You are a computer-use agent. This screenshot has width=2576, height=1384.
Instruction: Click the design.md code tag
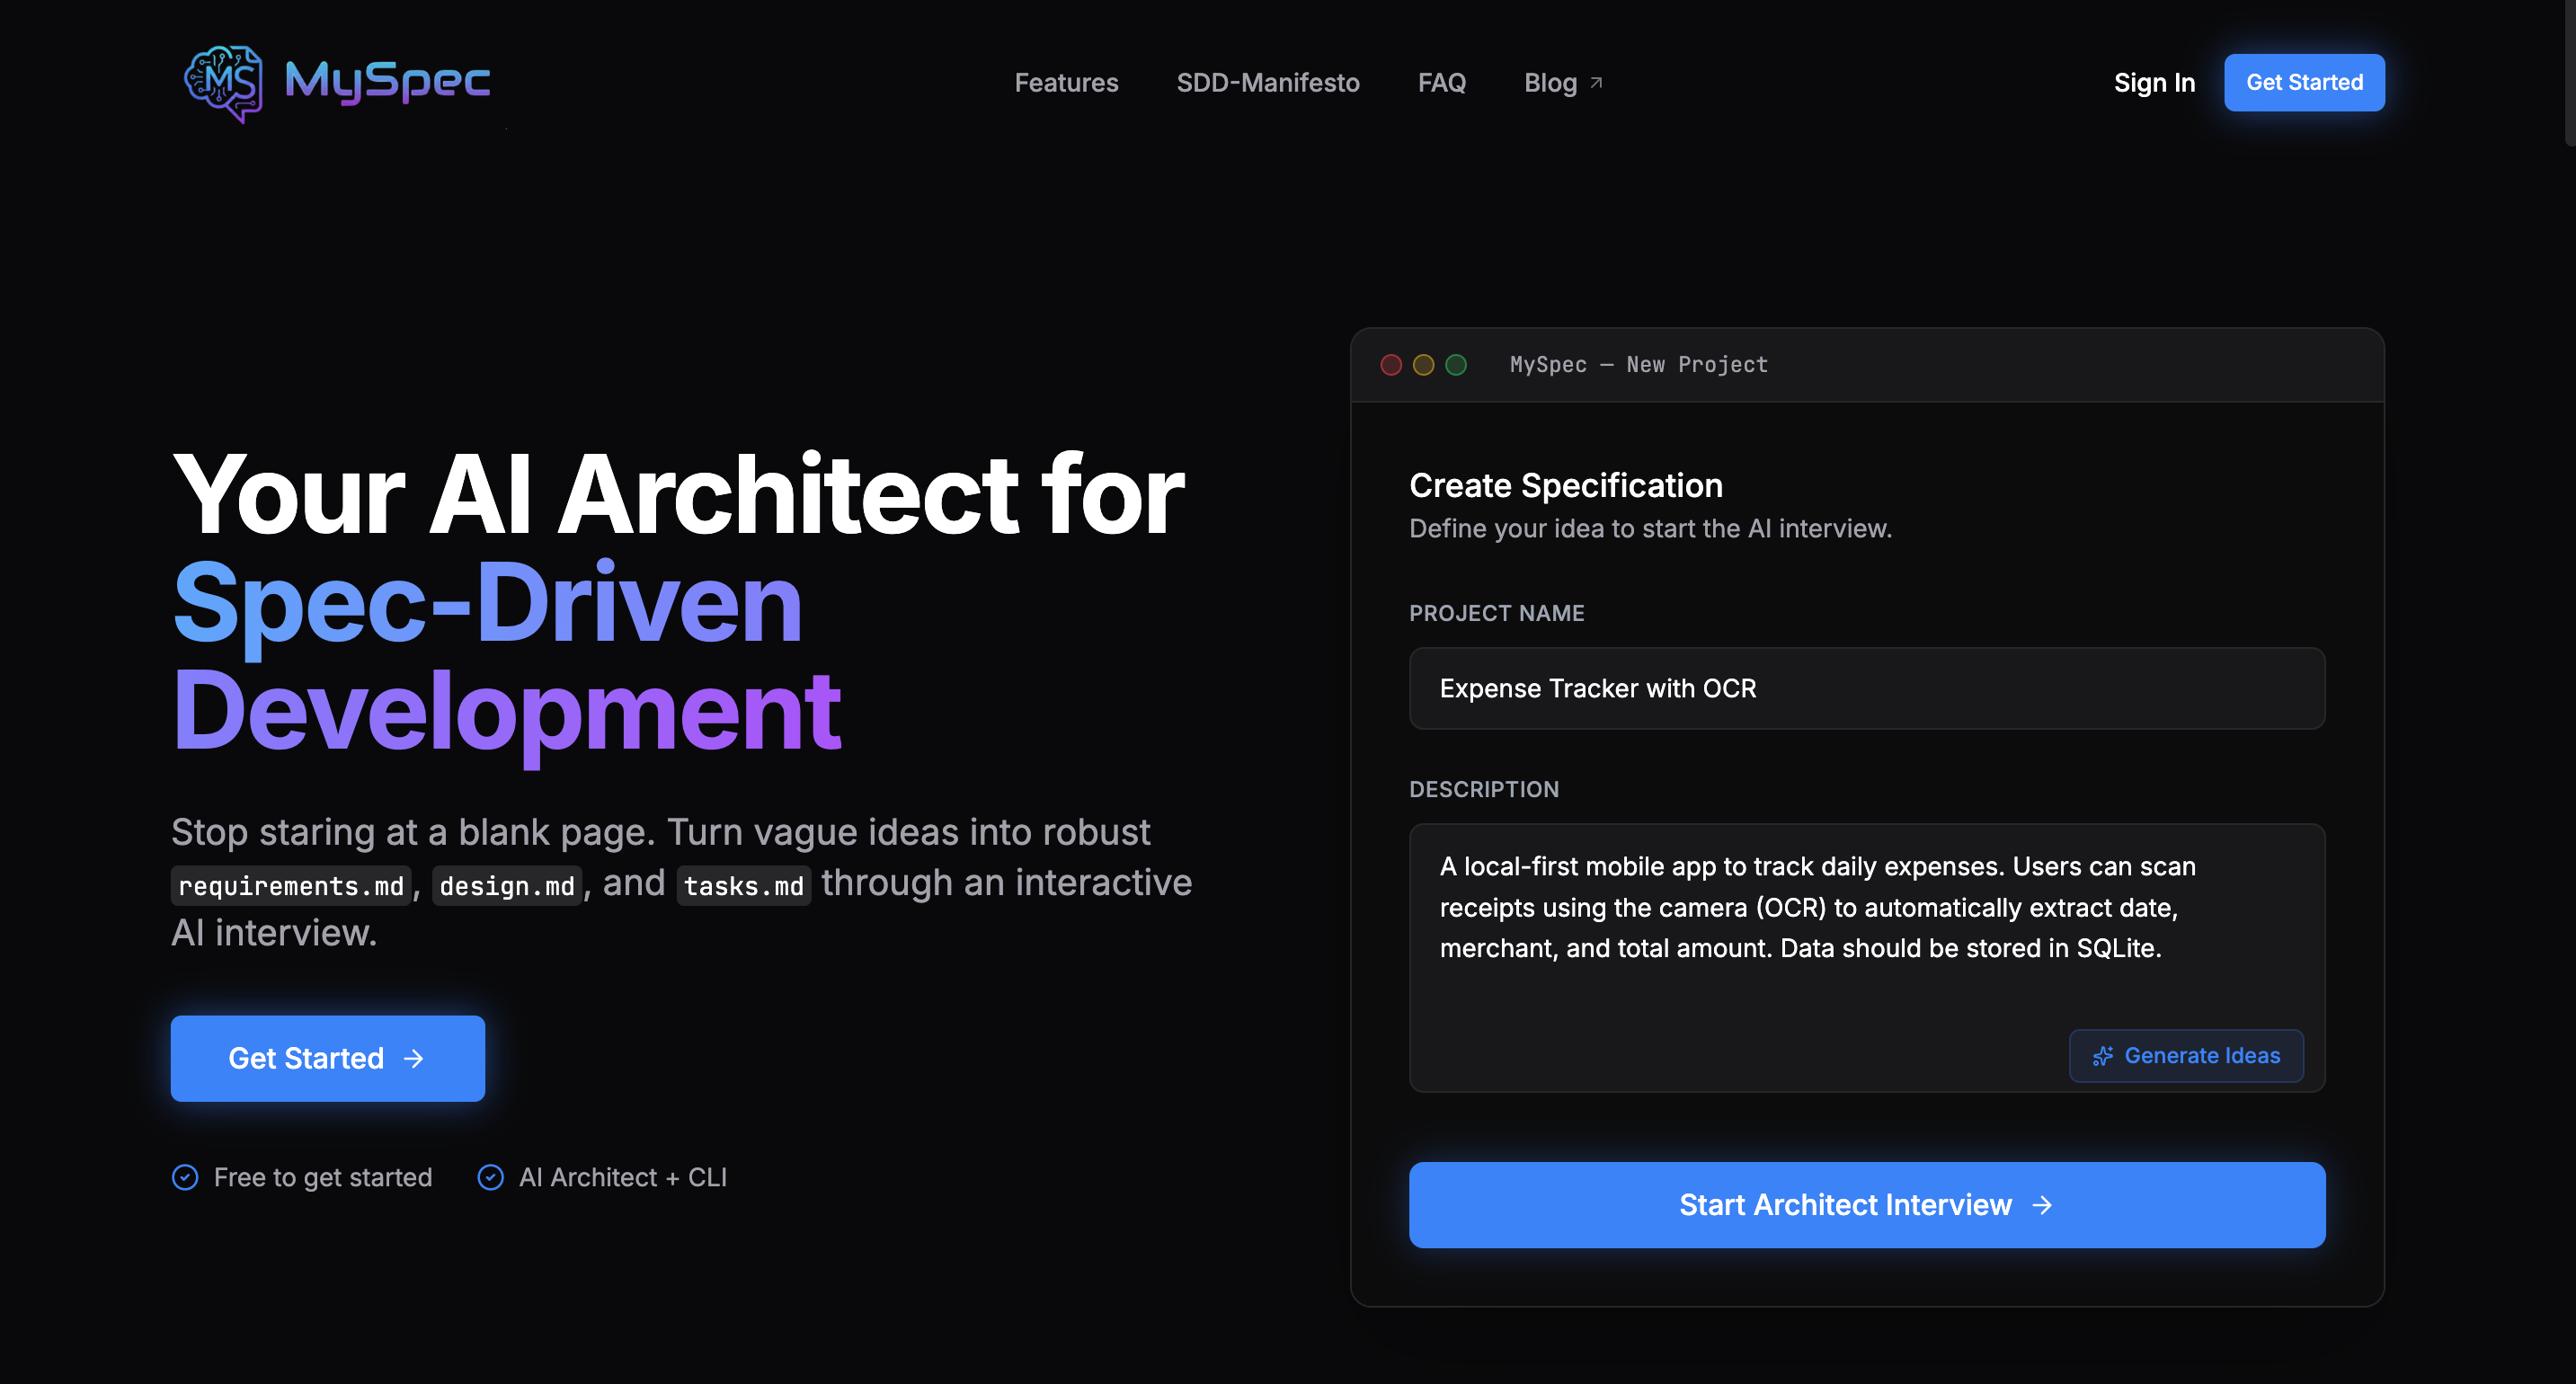(x=507, y=885)
